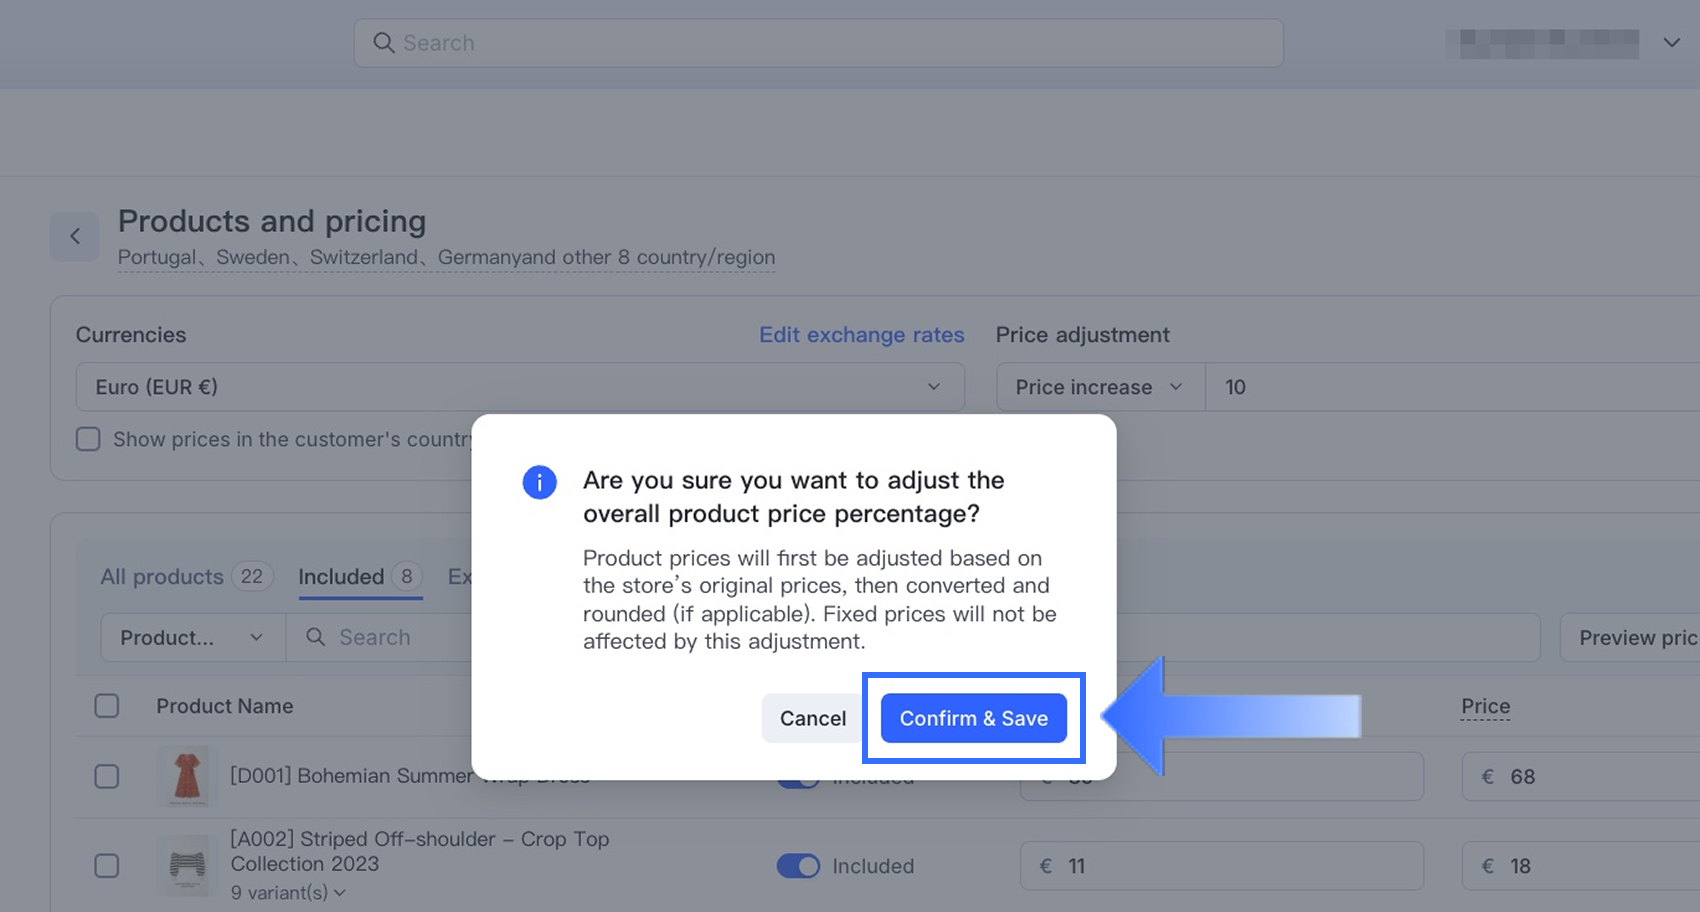This screenshot has height=912, width=1700.
Task: Click the Striped Off-shoulder Crop Top thumbnail
Action: pos(187,865)
